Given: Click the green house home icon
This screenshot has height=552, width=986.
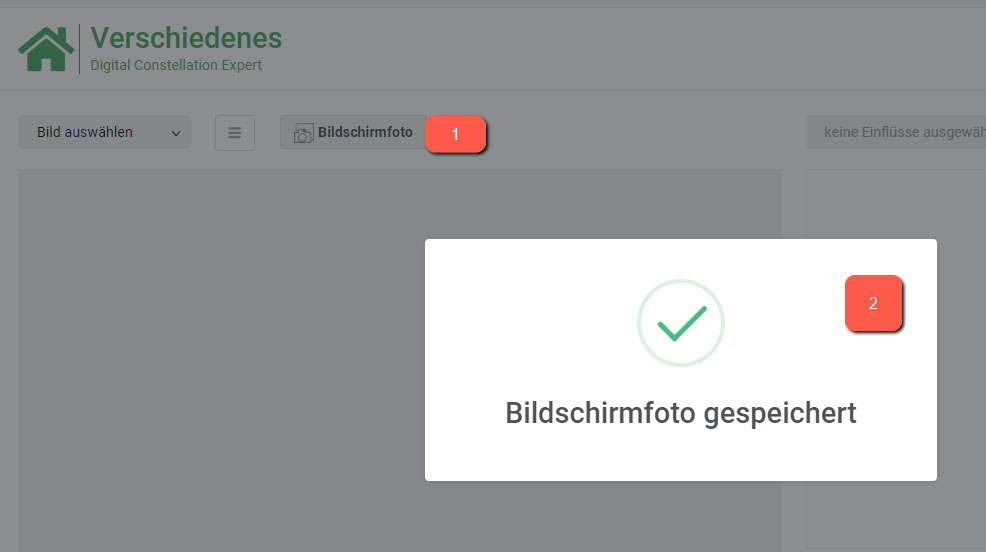Looking at the screenshot, I should click(x=46, y=49).
